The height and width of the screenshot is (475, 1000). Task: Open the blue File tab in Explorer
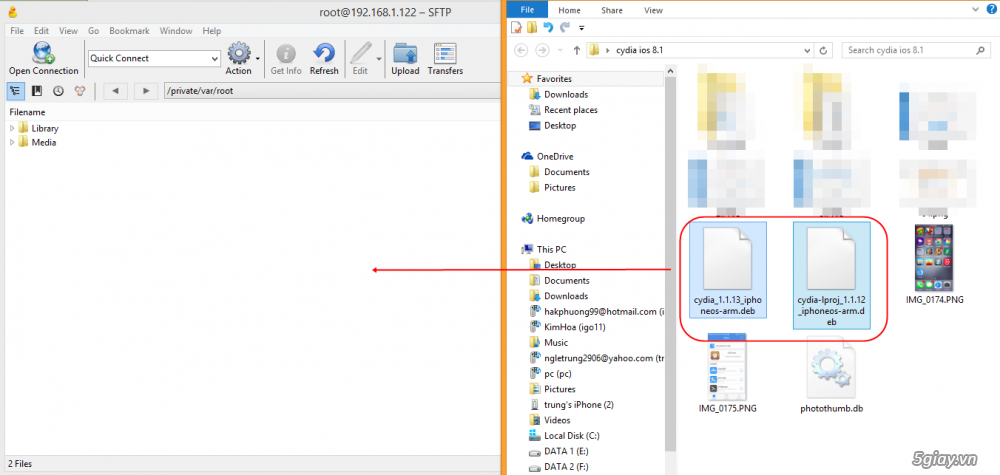click(x=527, y=10)
